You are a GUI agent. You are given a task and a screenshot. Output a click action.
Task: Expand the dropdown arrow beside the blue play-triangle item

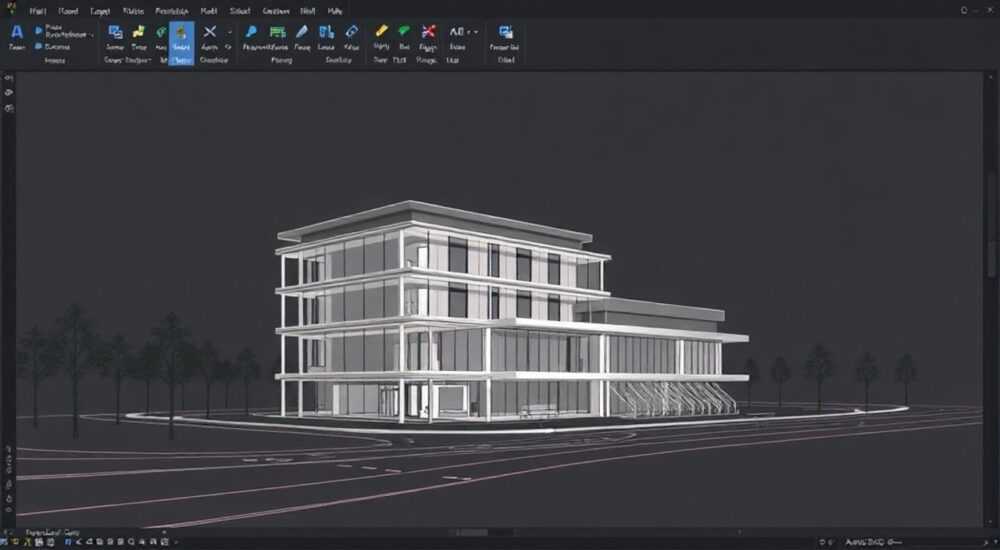pos(92,34)
